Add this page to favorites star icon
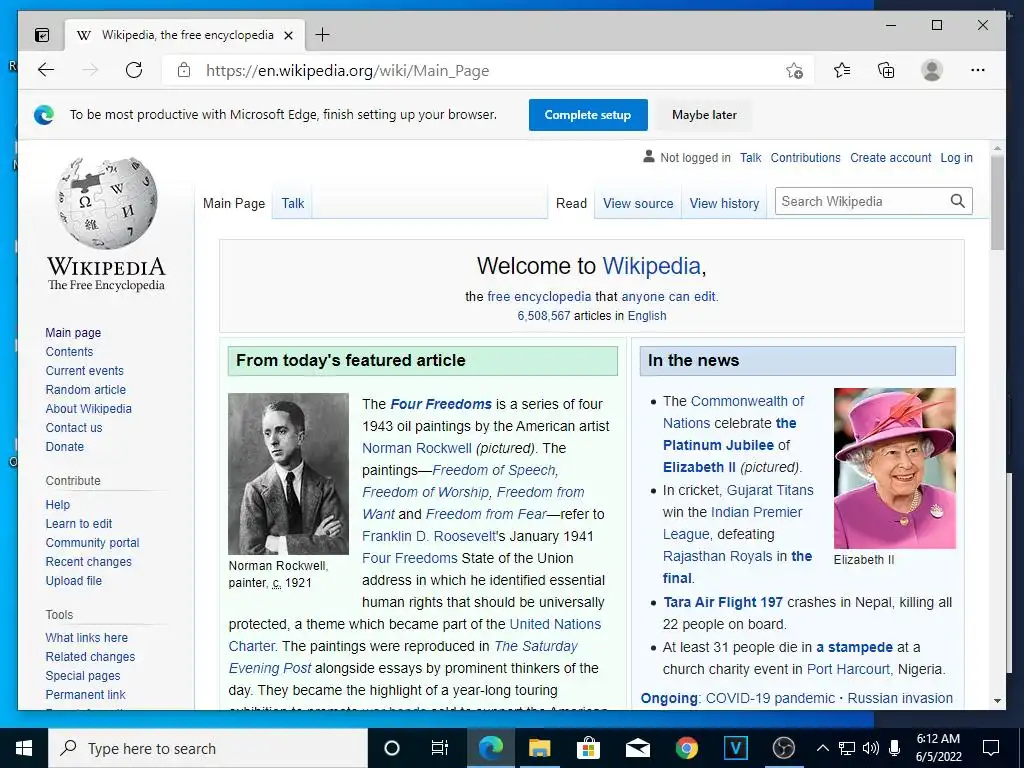1024x768 pixels. click(x=794, y=71)
